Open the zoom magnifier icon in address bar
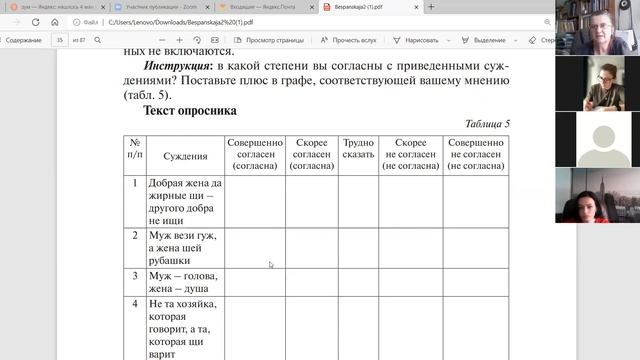 (547, 22)
